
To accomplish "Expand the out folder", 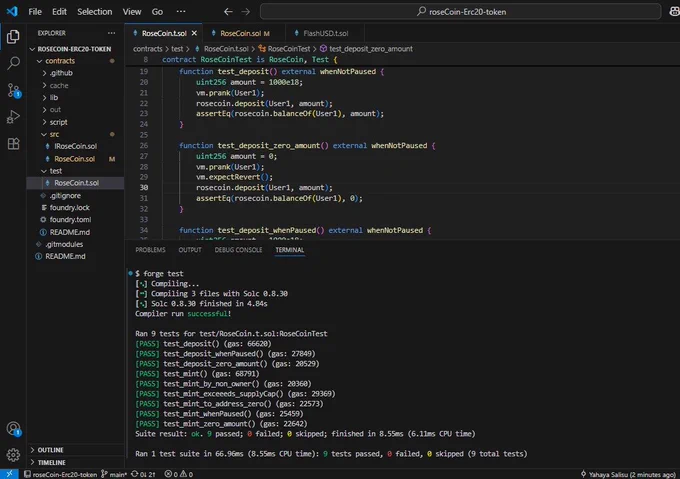I will pyautogui.click(x=75, y=110).
